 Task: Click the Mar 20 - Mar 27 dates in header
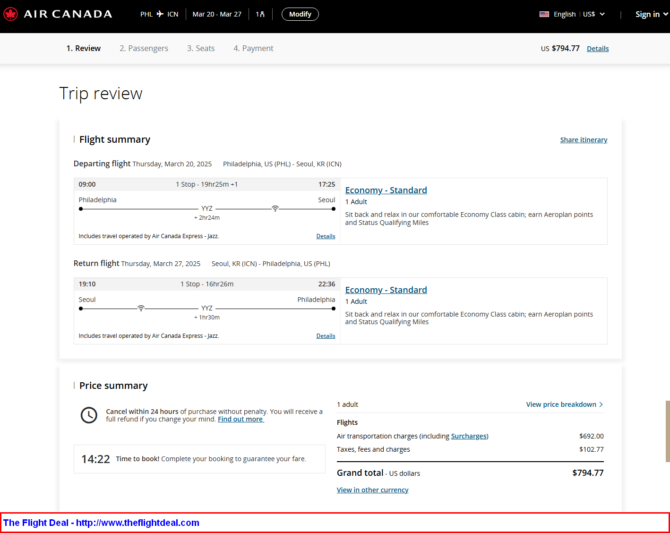click(217, 14)
